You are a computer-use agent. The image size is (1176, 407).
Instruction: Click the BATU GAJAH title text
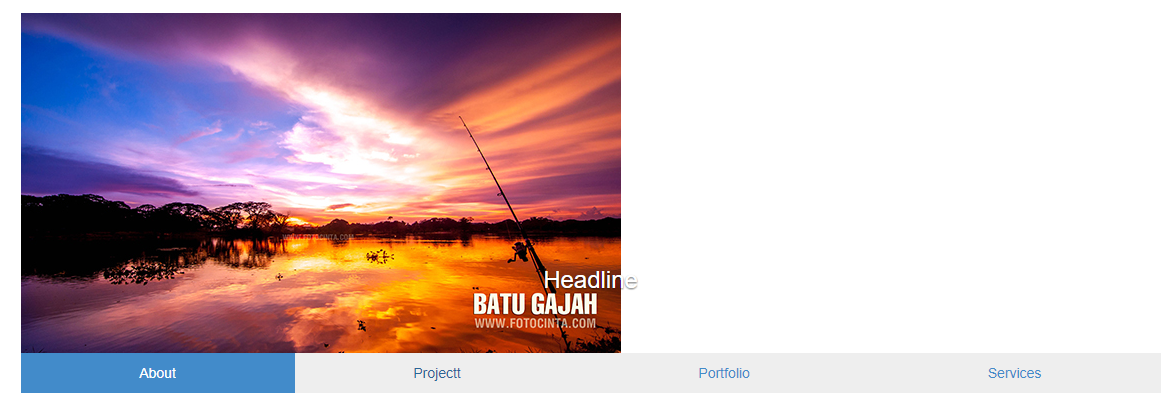(536, 304)
